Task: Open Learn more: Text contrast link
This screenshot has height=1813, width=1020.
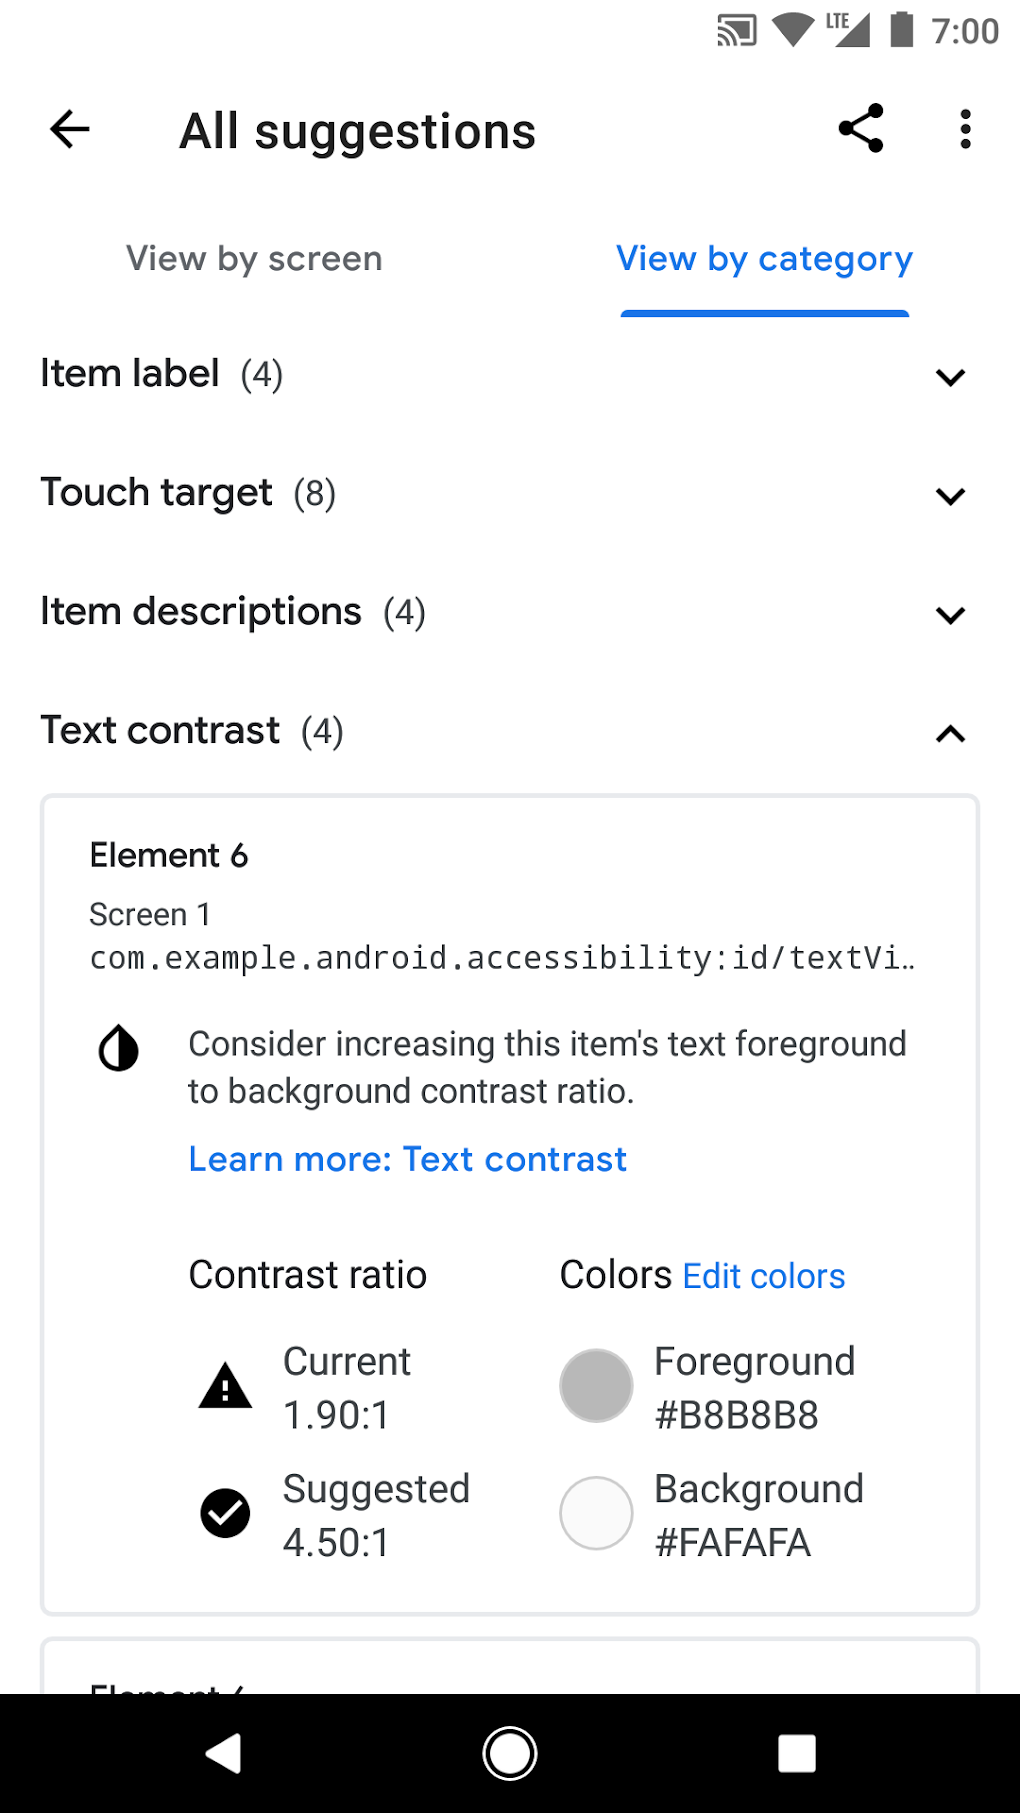Action: click(x=407, y=1159)
